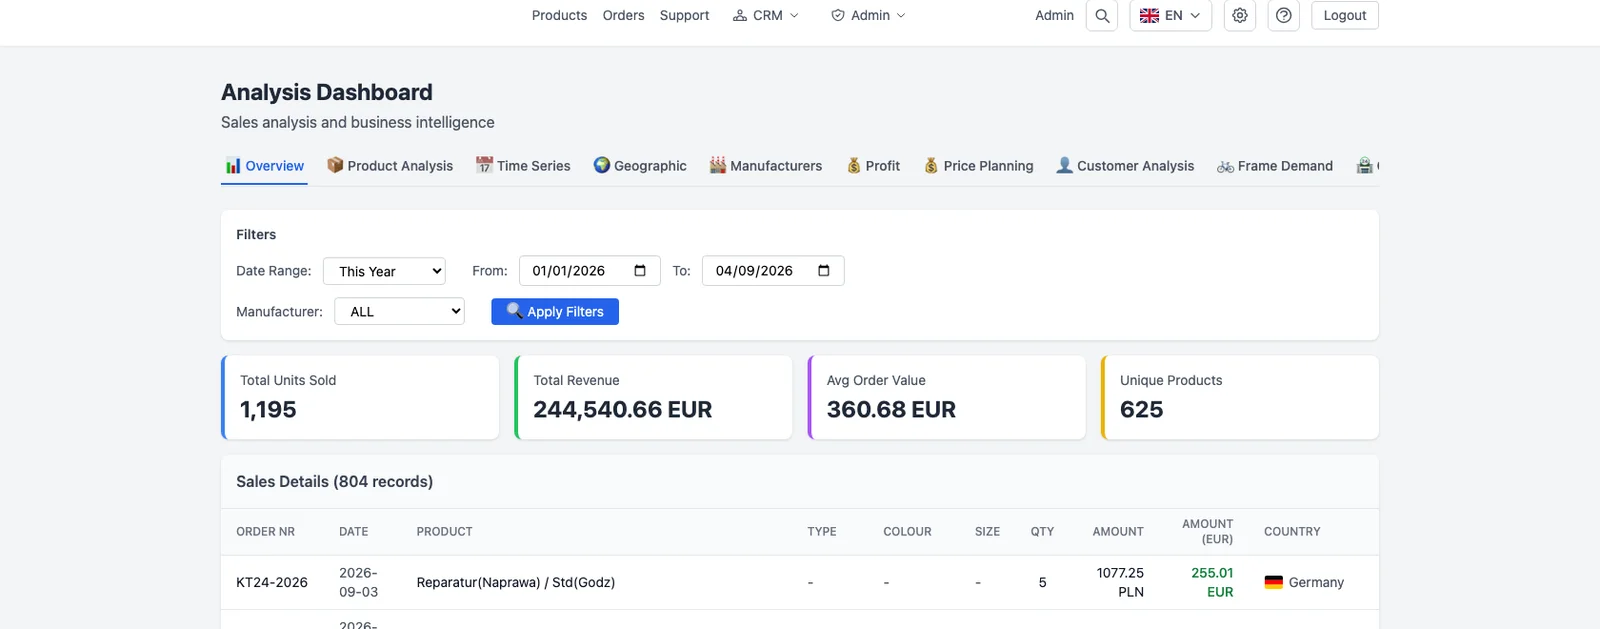Click the Logout button
1600x629 pixels.
coord(1345,16)
